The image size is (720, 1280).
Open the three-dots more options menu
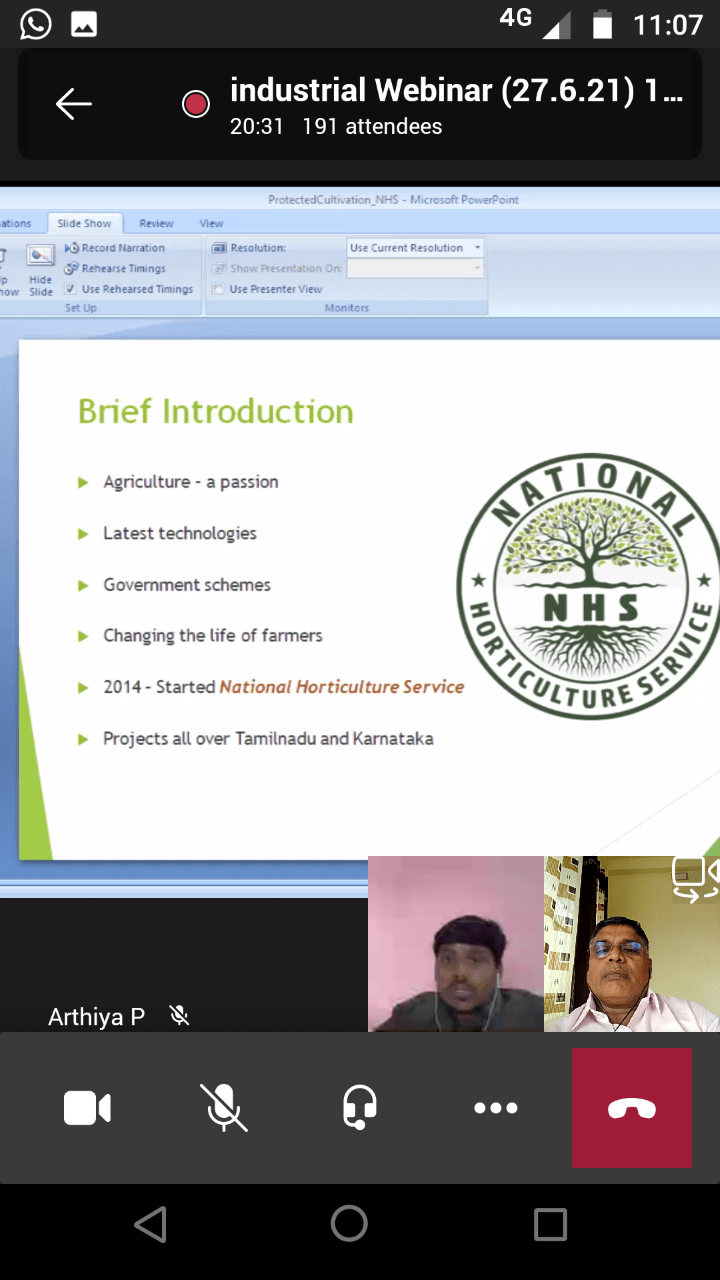pyautogui.click(x=496, y=1108)
